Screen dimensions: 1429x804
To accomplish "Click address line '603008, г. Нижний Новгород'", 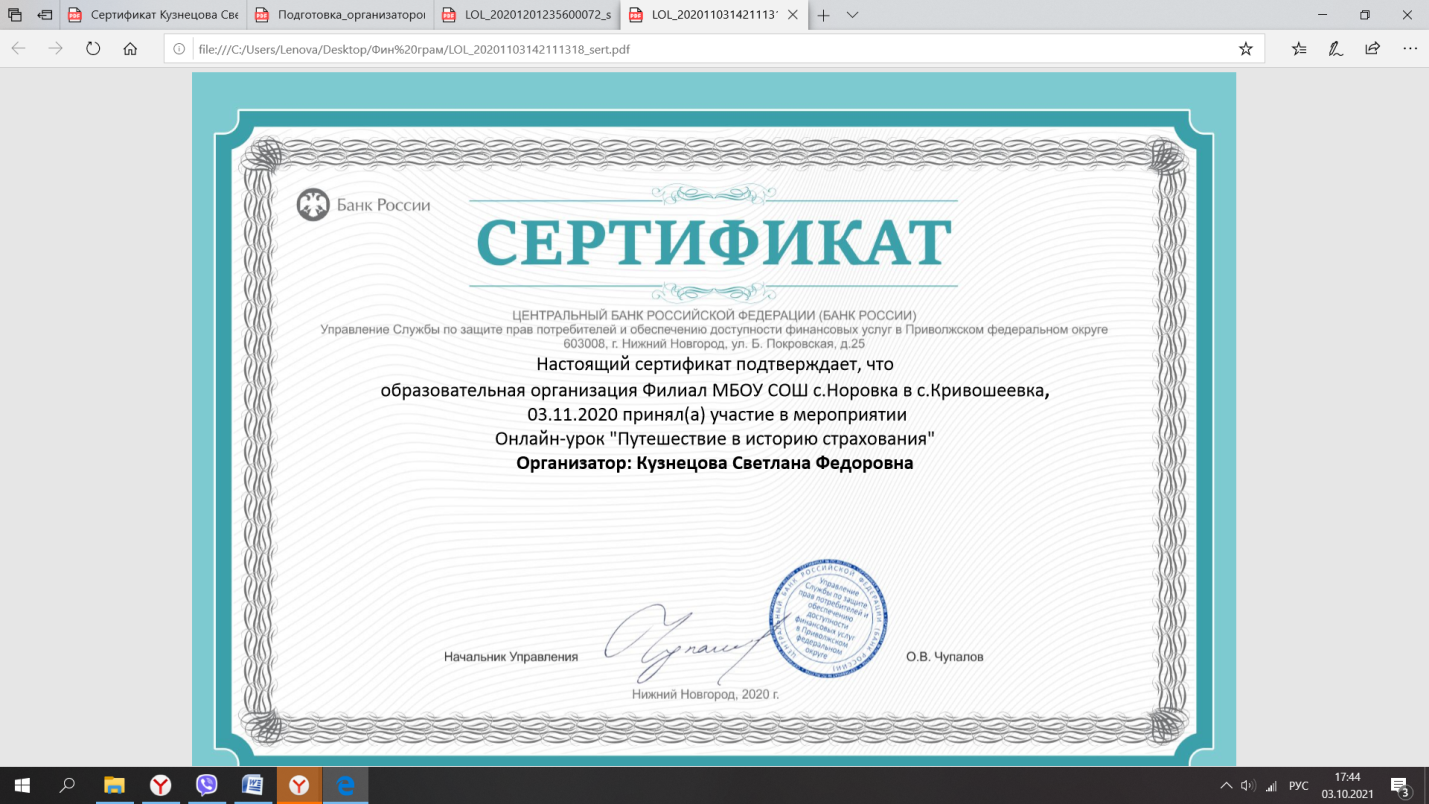I will [x=714, y=344].
